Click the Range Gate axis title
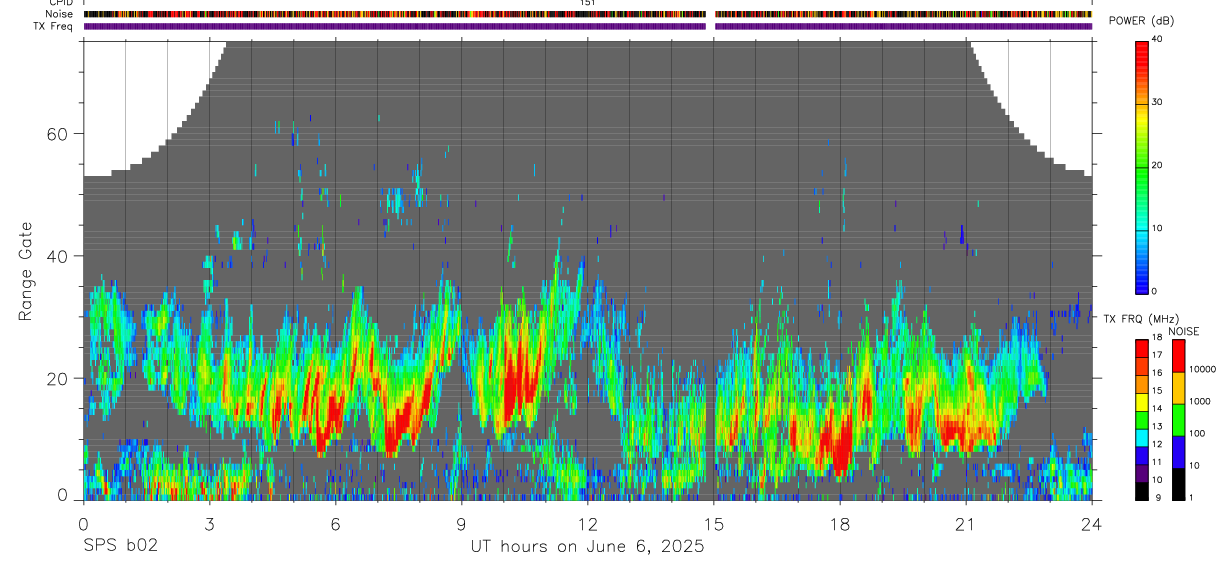1228x567 pixels. 25,271
